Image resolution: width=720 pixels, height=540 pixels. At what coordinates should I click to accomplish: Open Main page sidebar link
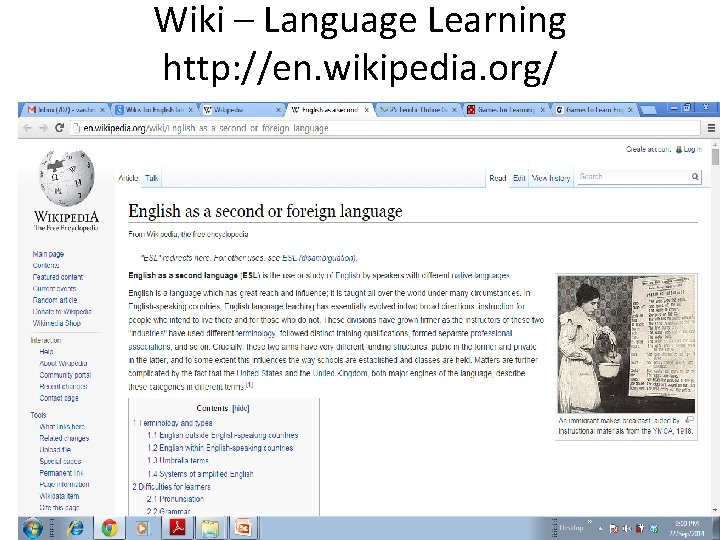click(x=48, y=254)
